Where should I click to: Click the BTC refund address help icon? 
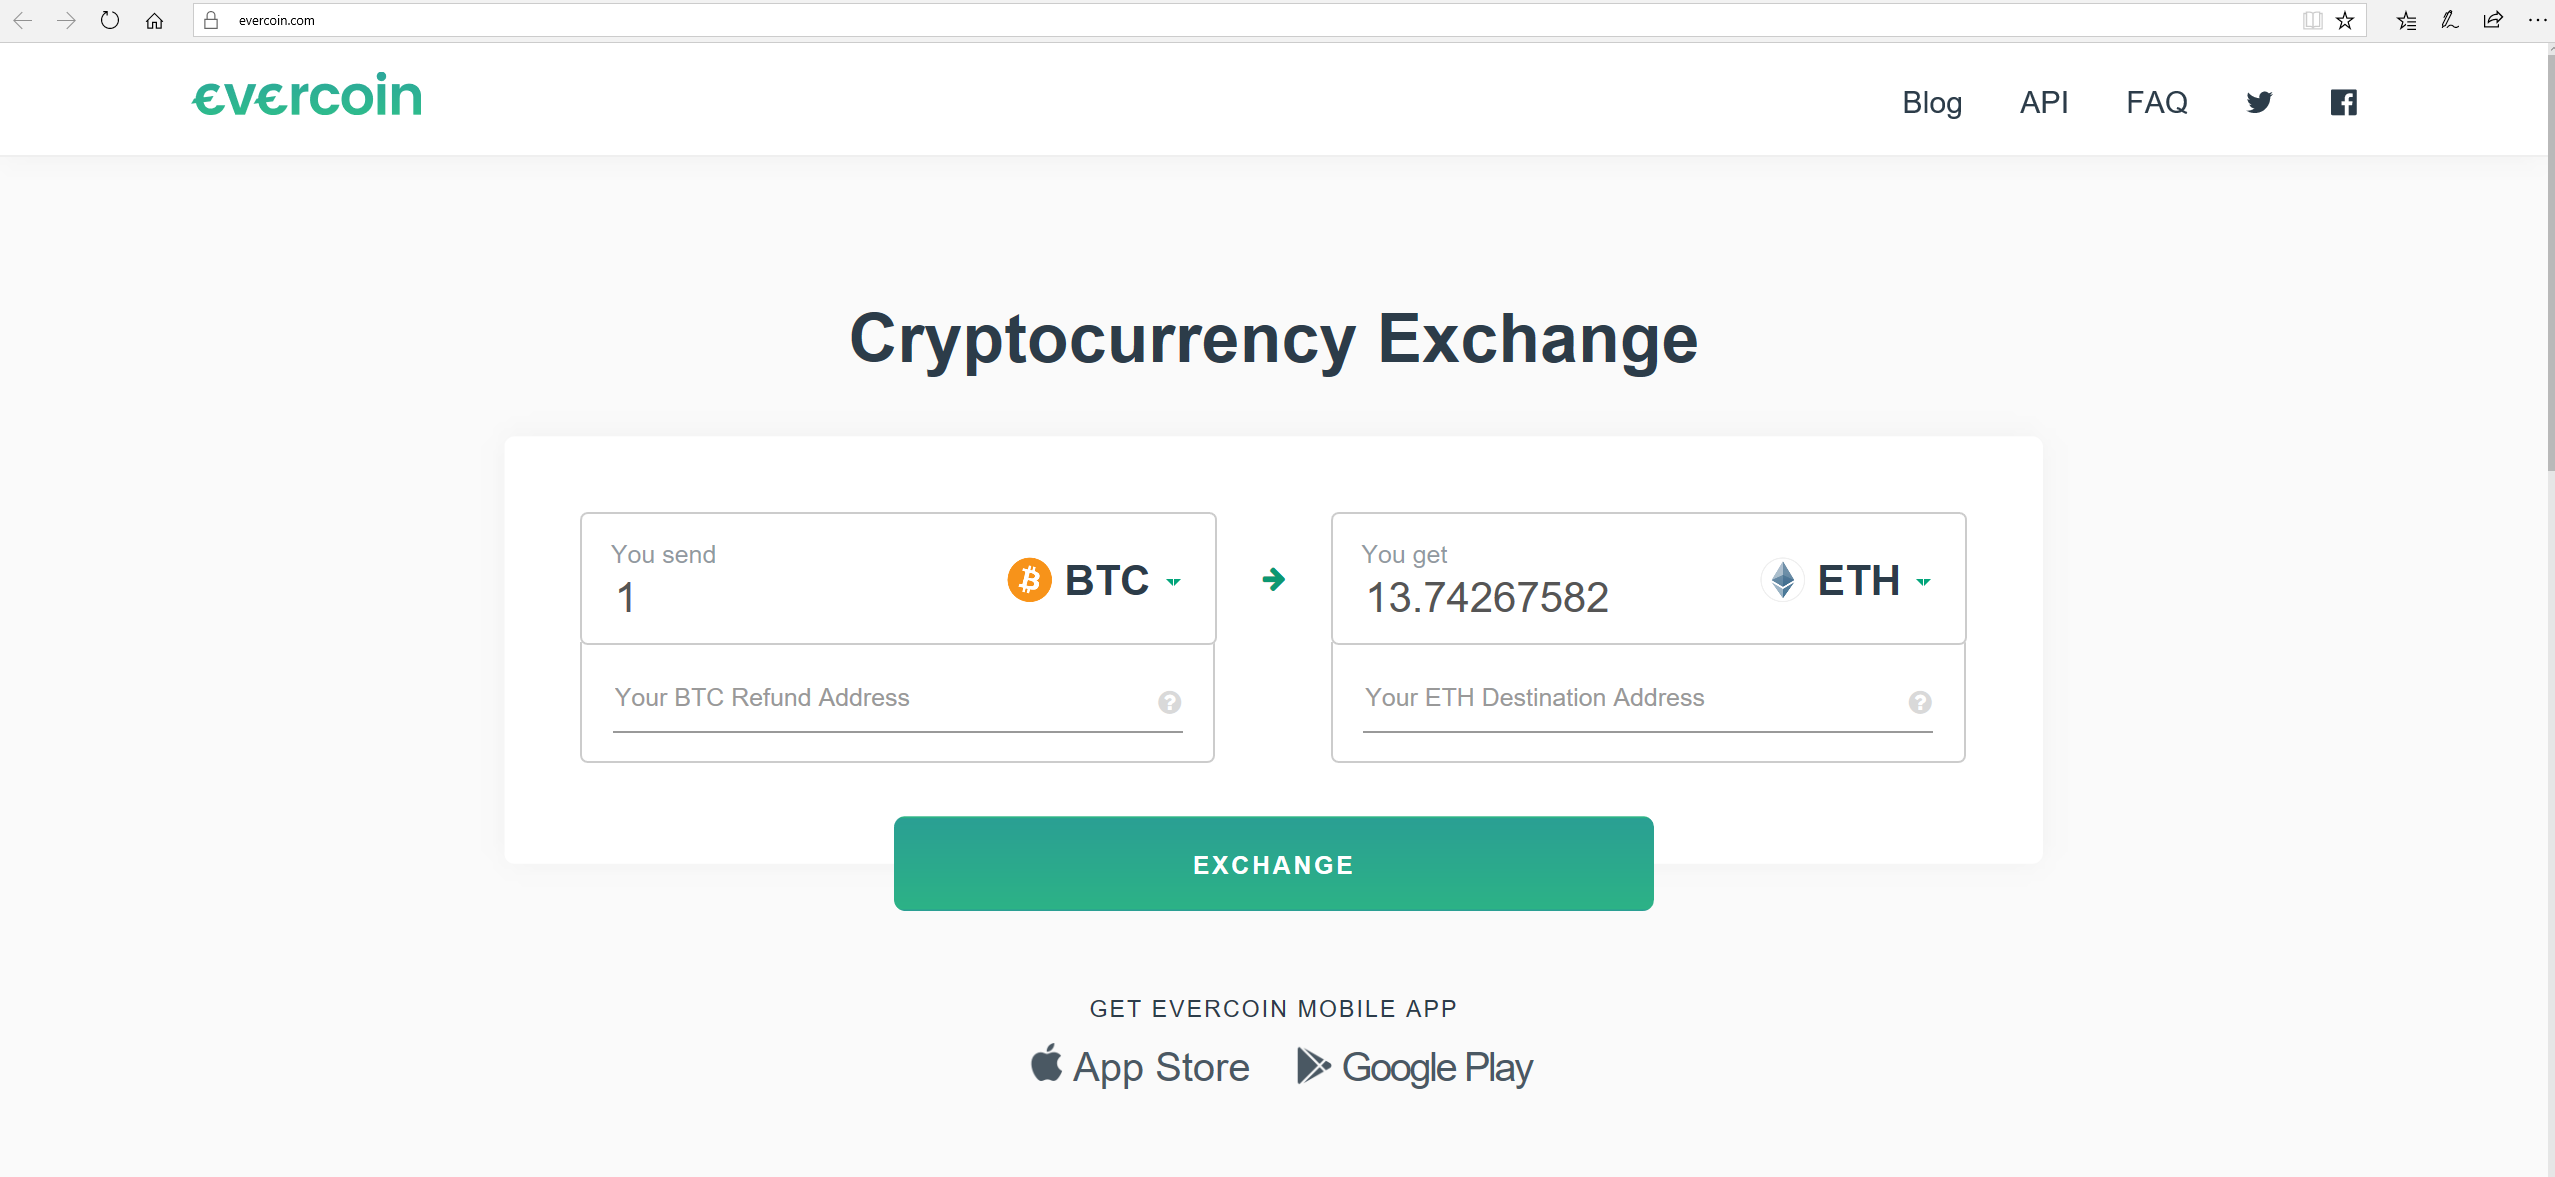click(1169, 702)
